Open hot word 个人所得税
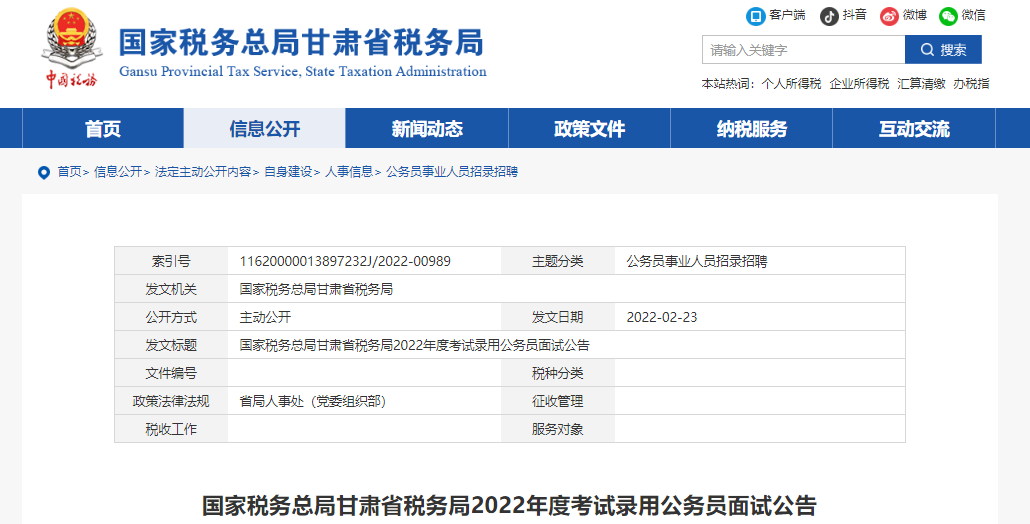This screenshot has height=524, width=1030. pos(791,84)
